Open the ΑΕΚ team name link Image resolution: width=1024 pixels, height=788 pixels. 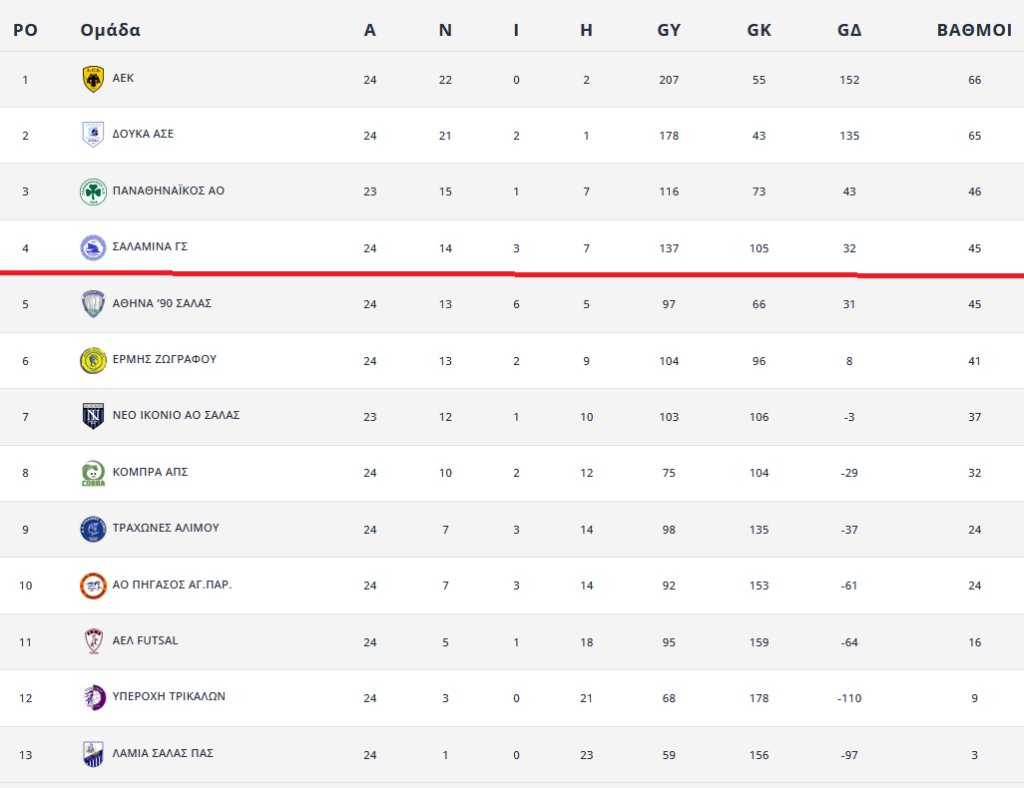(123, 78)
